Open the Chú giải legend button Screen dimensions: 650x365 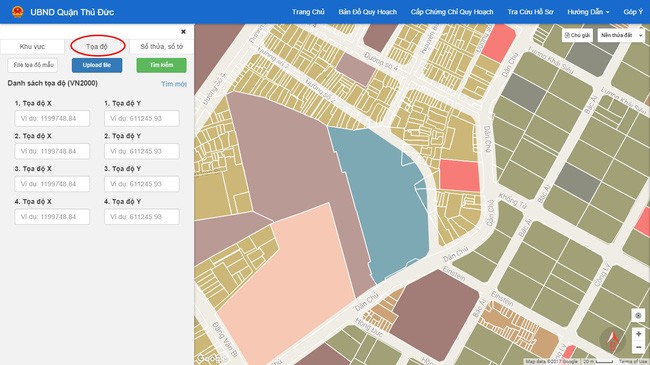click(577, 35)
